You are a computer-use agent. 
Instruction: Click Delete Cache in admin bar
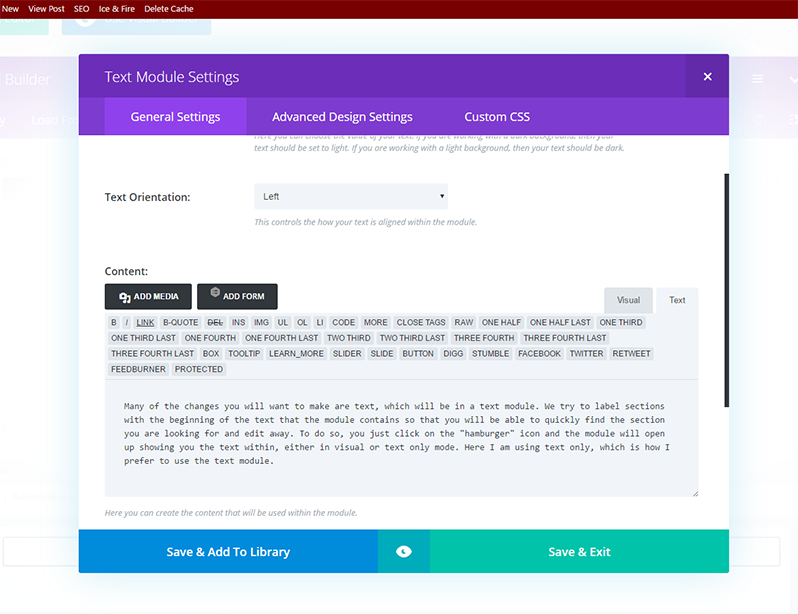tap(168, 9)
